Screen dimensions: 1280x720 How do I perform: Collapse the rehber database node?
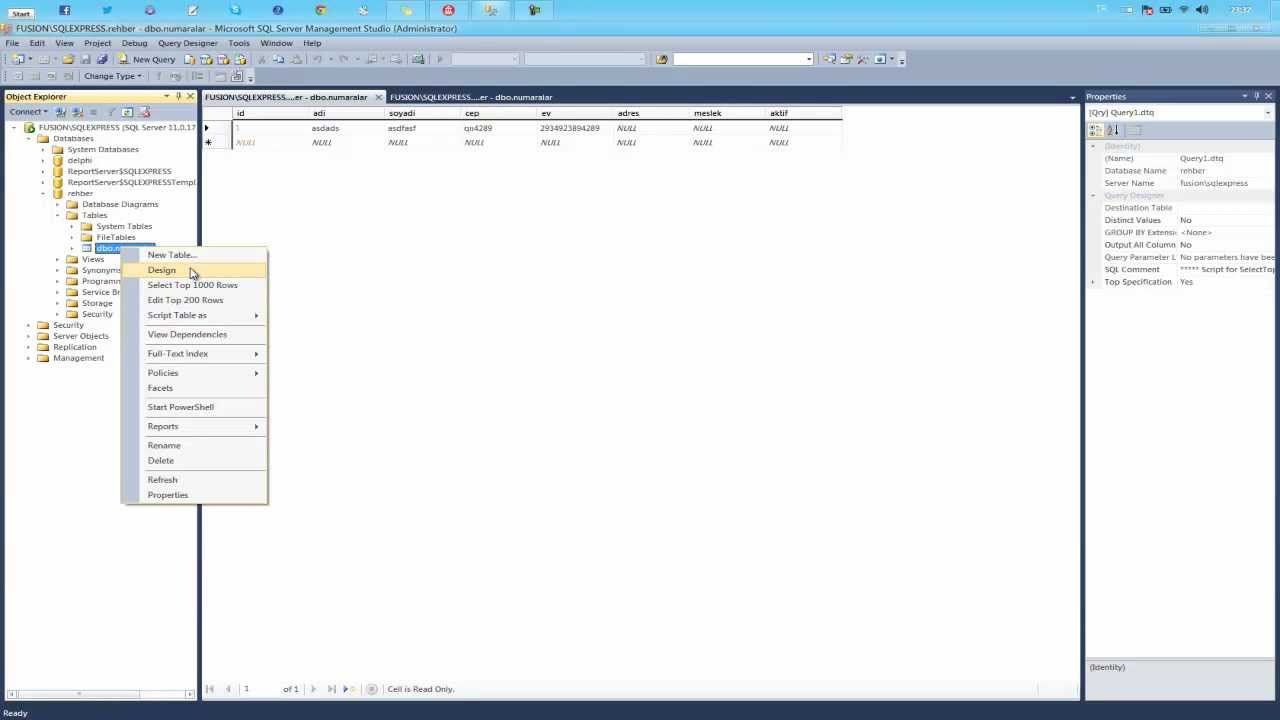(x=43, y=193)
